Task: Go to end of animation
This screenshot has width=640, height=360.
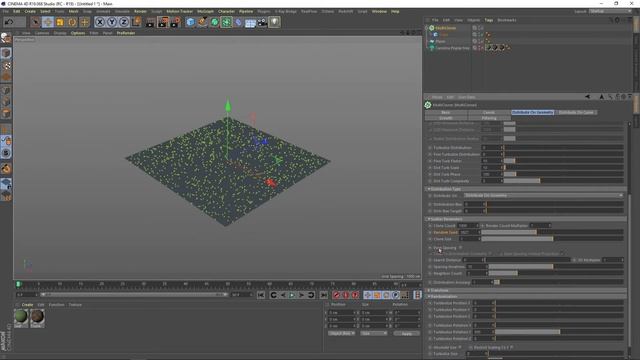Action: 324,295
